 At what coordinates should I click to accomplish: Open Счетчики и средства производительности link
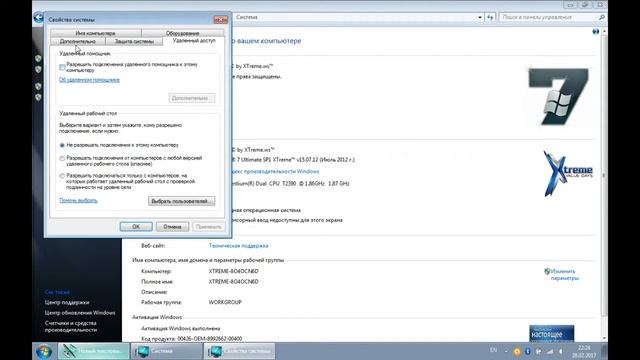pyautogui.click(x=71, y=327)
